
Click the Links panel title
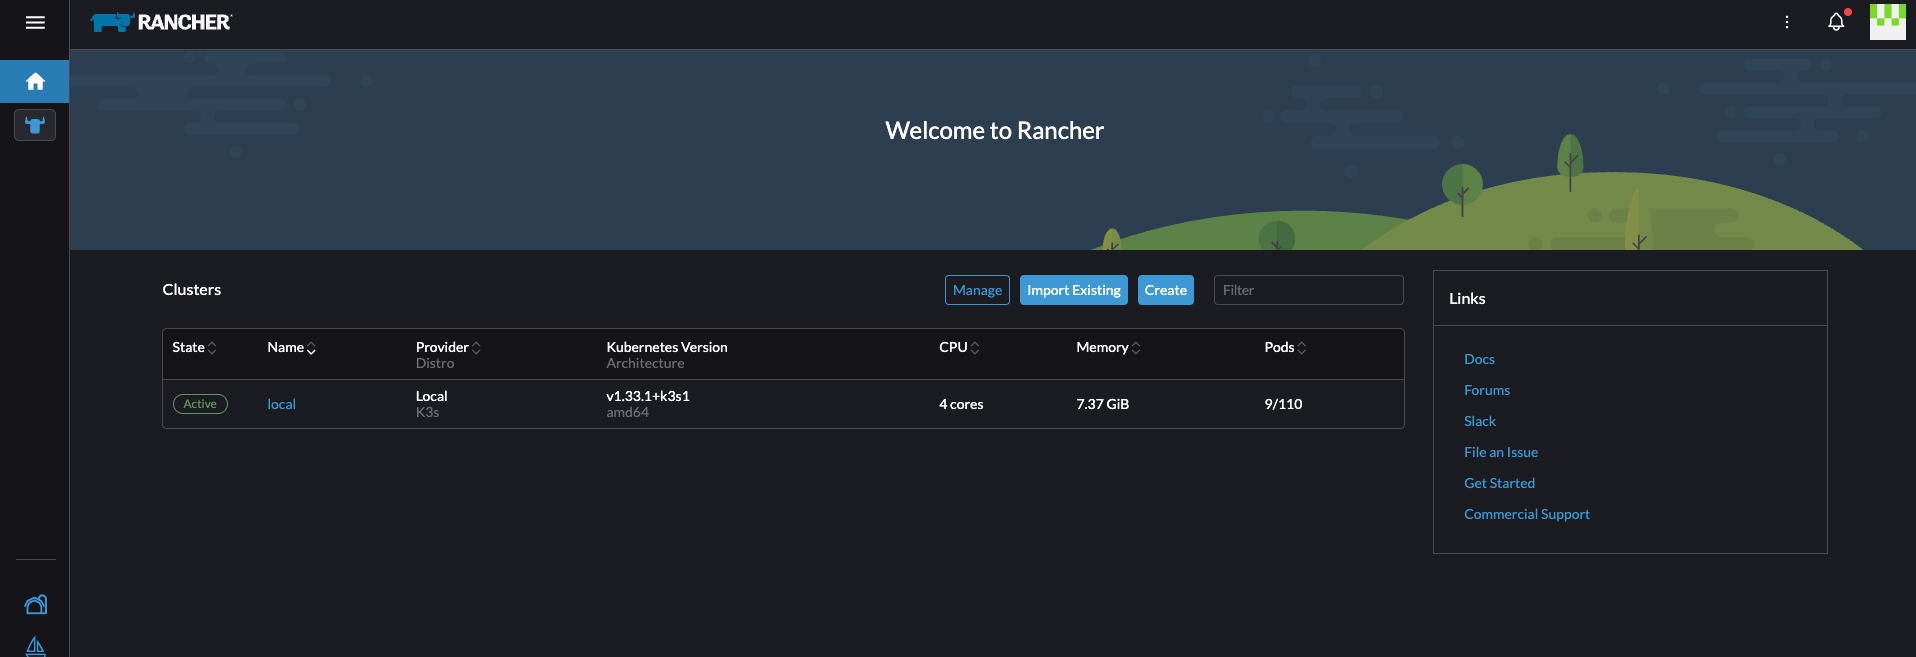click(x=1467, y=298)
